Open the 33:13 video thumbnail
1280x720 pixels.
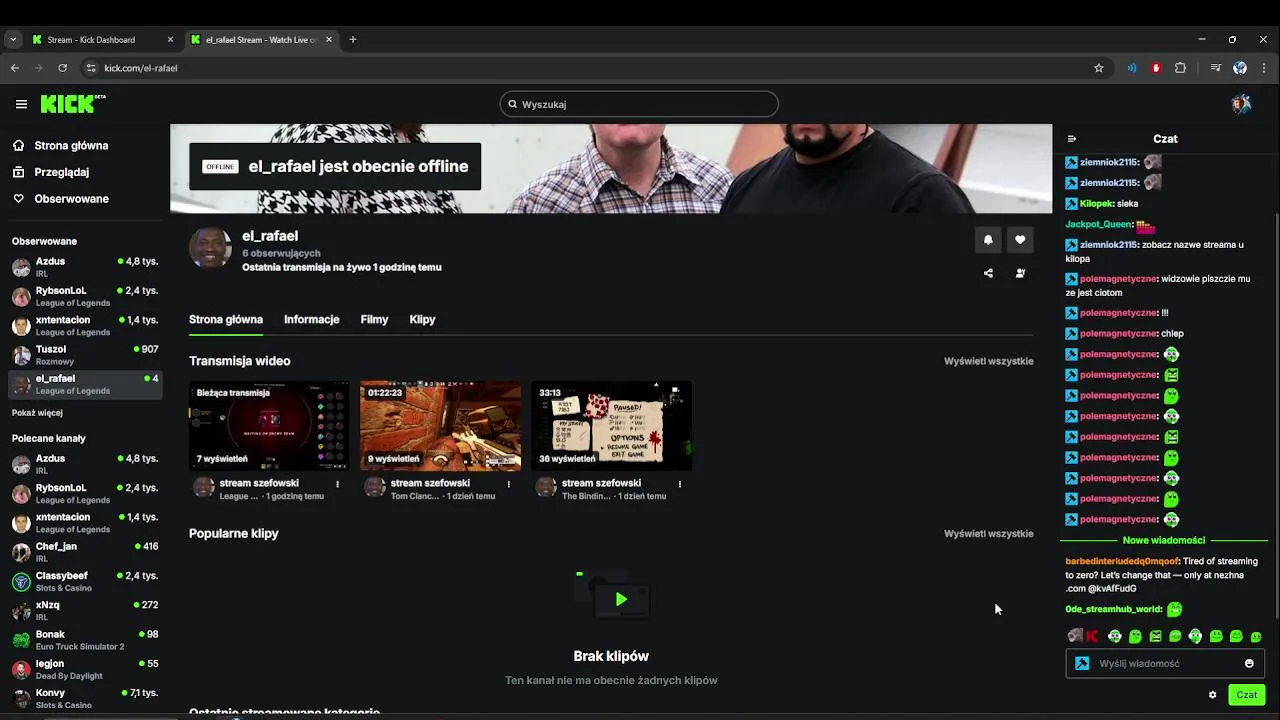pos(611,426)
